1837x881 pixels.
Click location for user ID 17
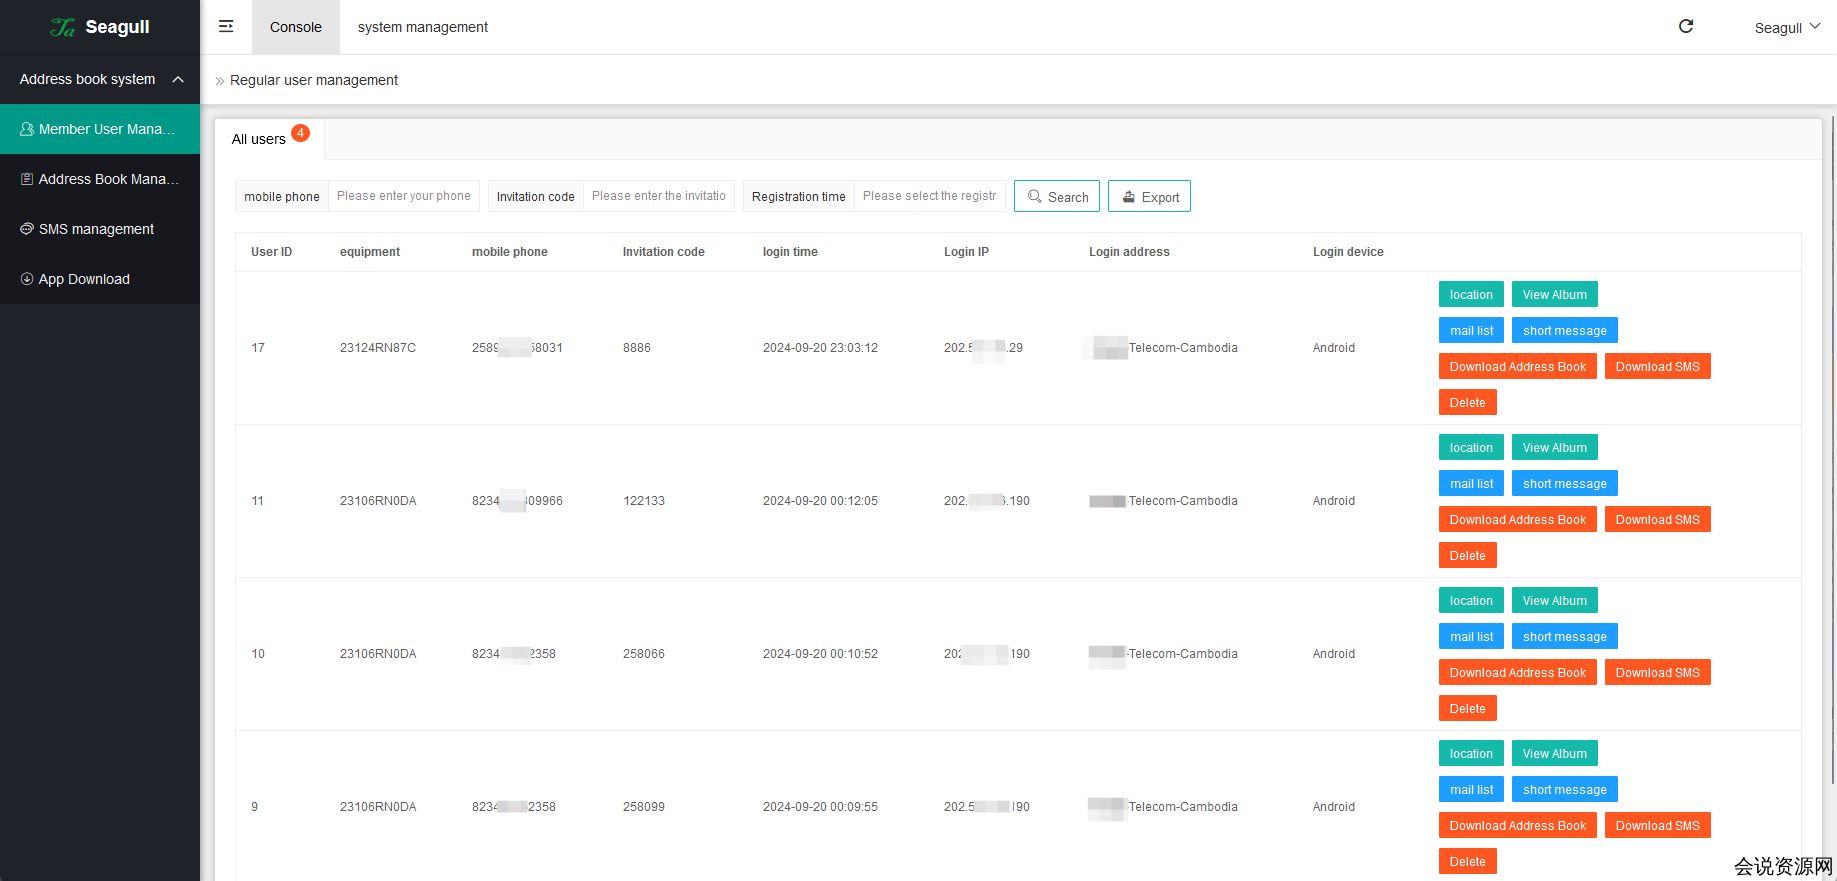tap(1471, 294)
